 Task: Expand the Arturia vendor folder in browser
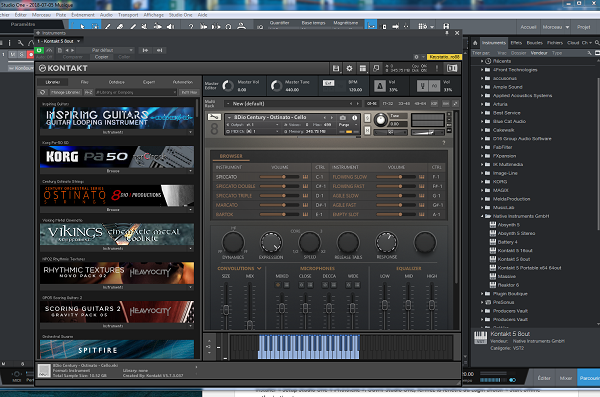pyautogui.click(x=482, y=104)
